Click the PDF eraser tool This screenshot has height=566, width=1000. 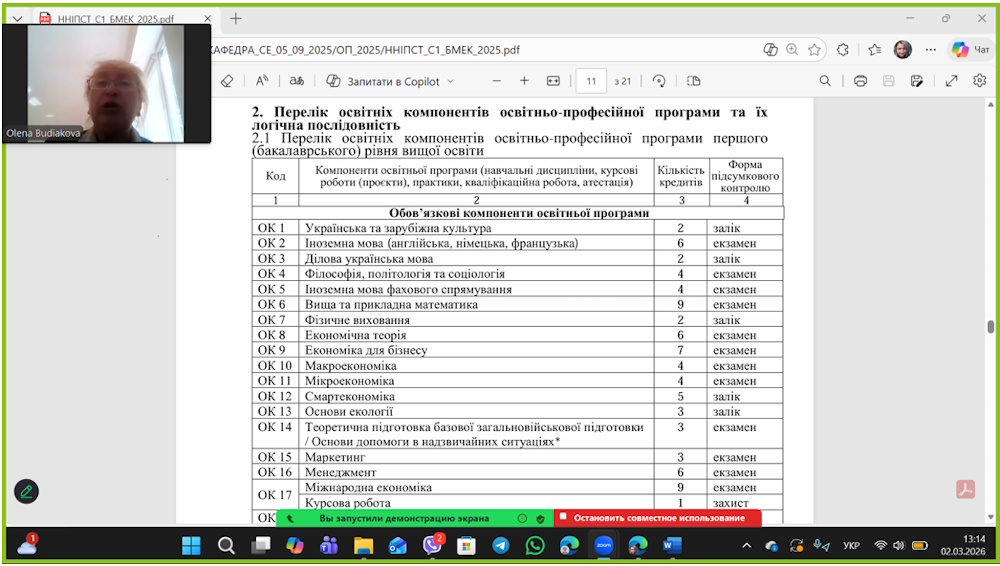[x=227, y=81]
